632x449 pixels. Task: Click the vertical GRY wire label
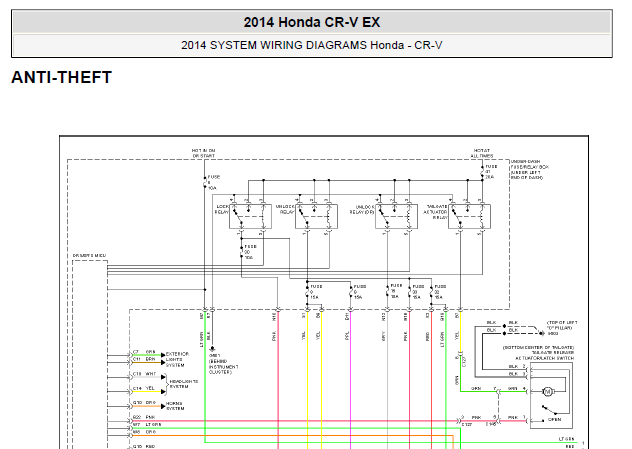click(383, 336)
